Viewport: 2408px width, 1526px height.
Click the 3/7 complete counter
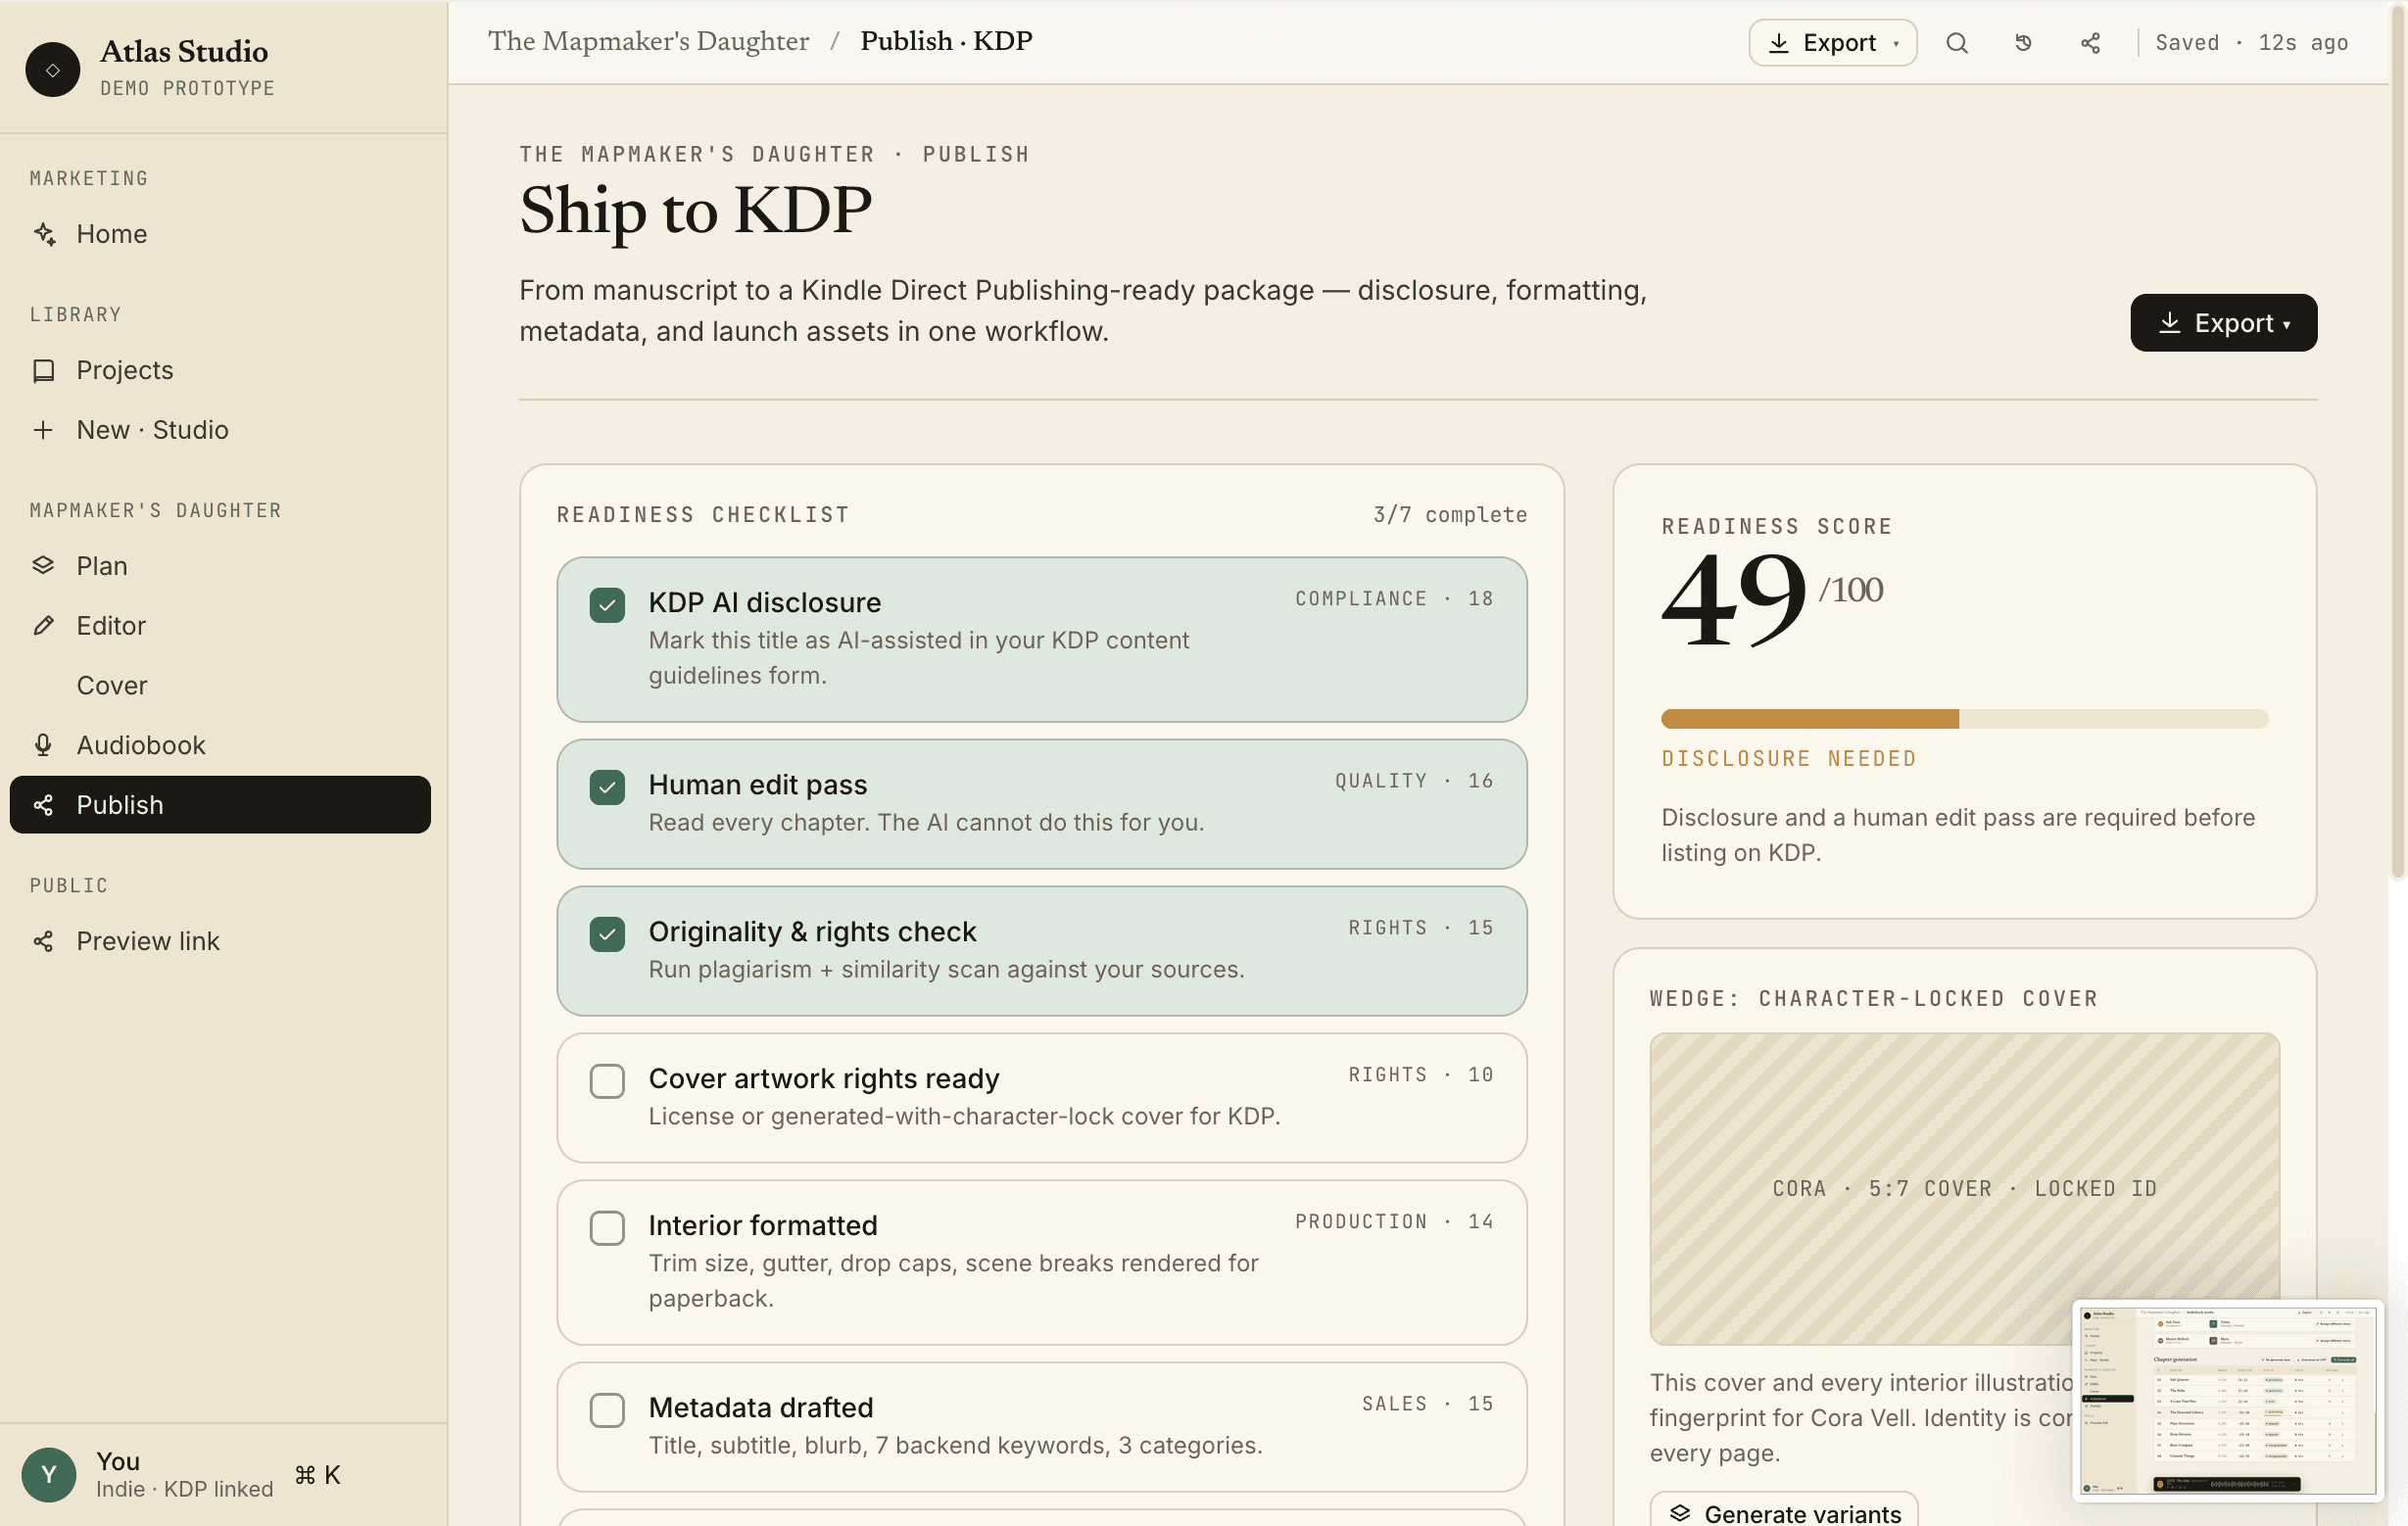coord(1450,515)
